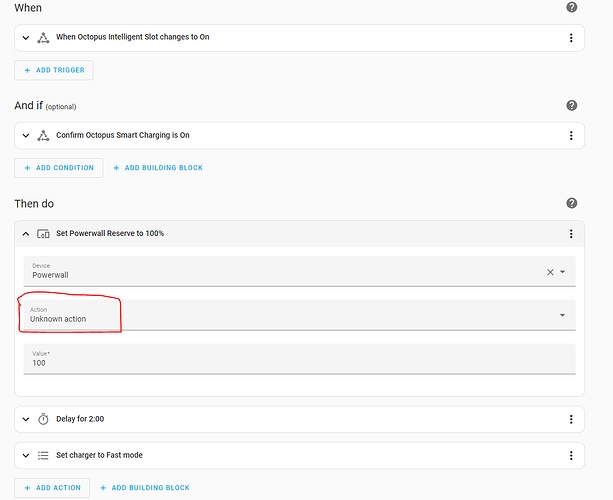Open the Set charger to Fast mode overflow menu
Screen dimensions: 613x500
(571, 455)
